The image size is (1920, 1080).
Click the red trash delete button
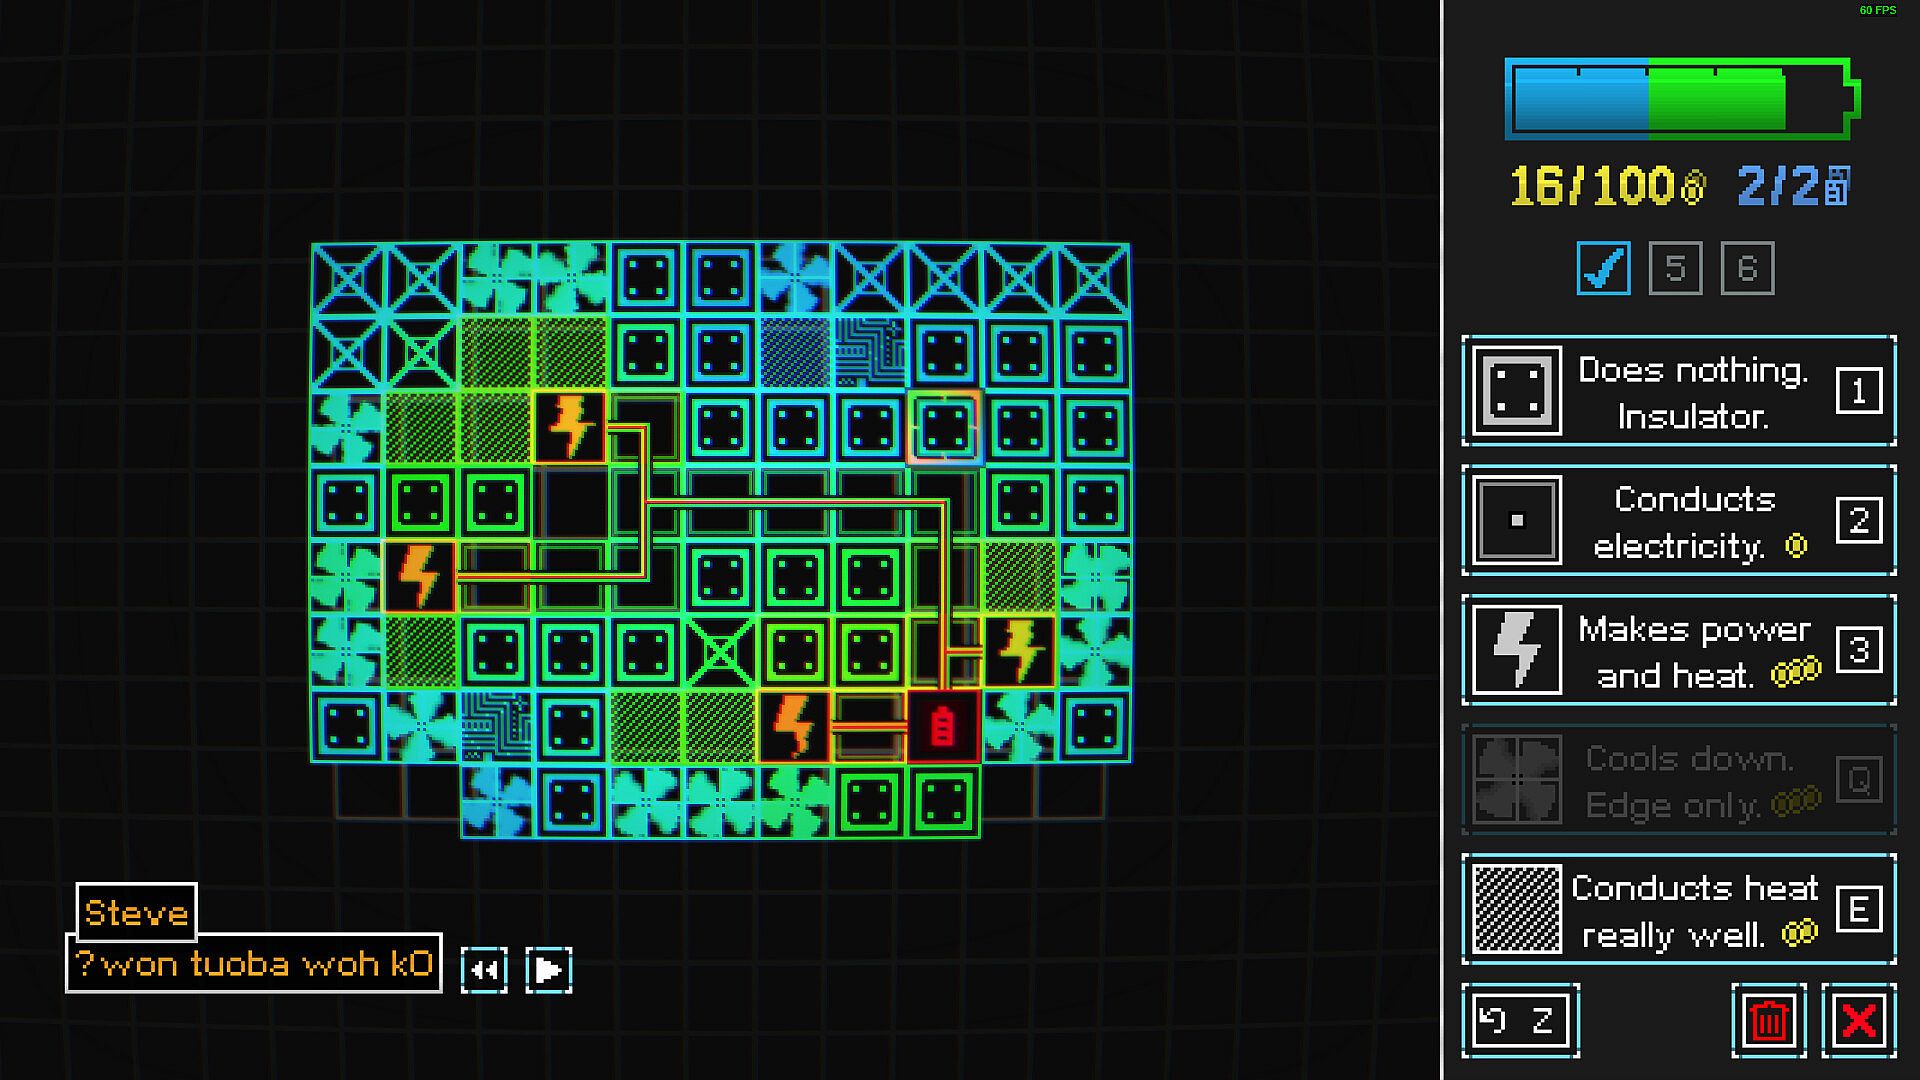[x=1768, y=1020]
